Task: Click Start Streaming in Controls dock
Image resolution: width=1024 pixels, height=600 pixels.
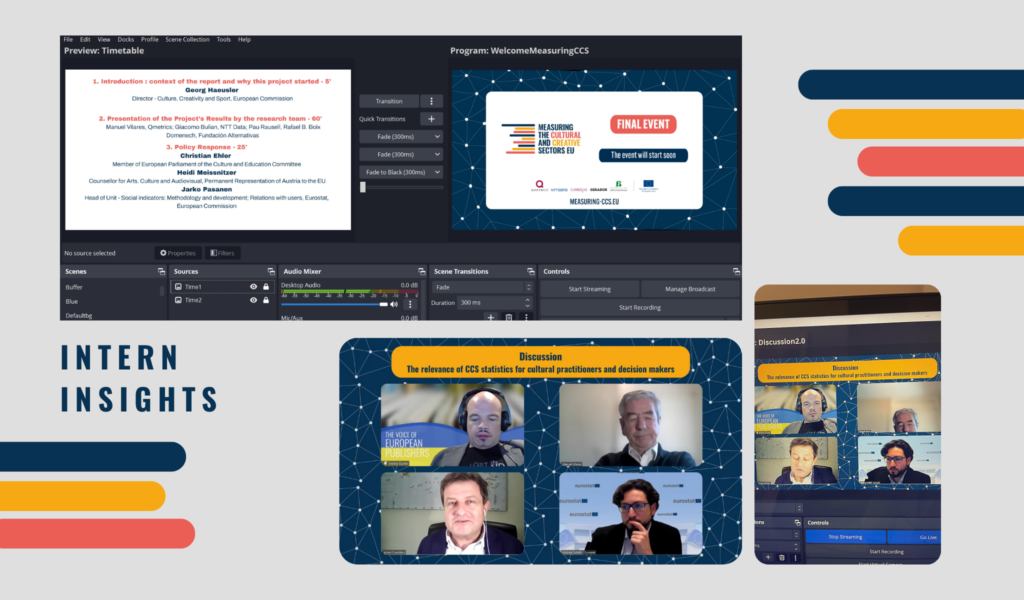Action: coord(590,289)
